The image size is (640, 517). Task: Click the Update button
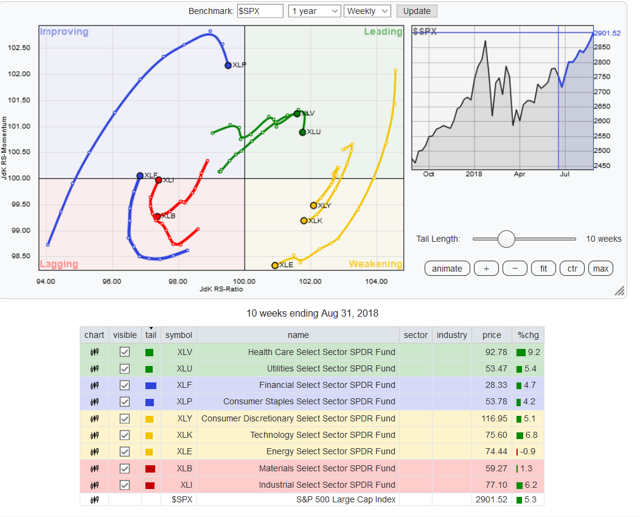click(417, 11)
